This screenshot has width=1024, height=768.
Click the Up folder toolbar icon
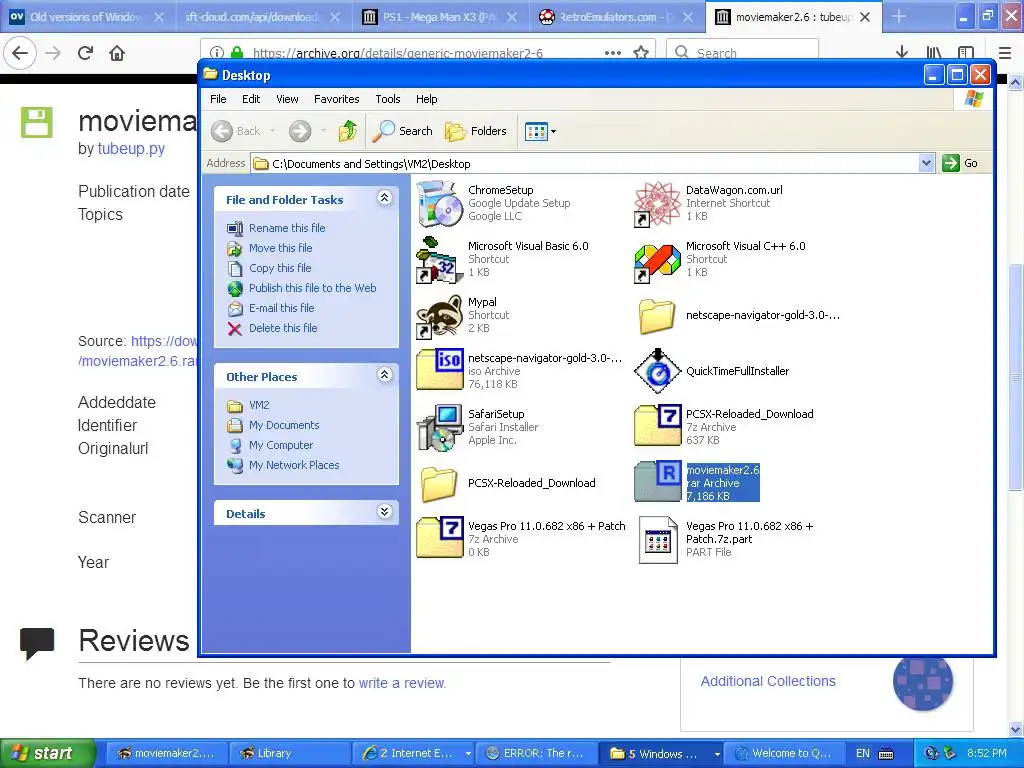pyautogui.click(x=347, y=131)
